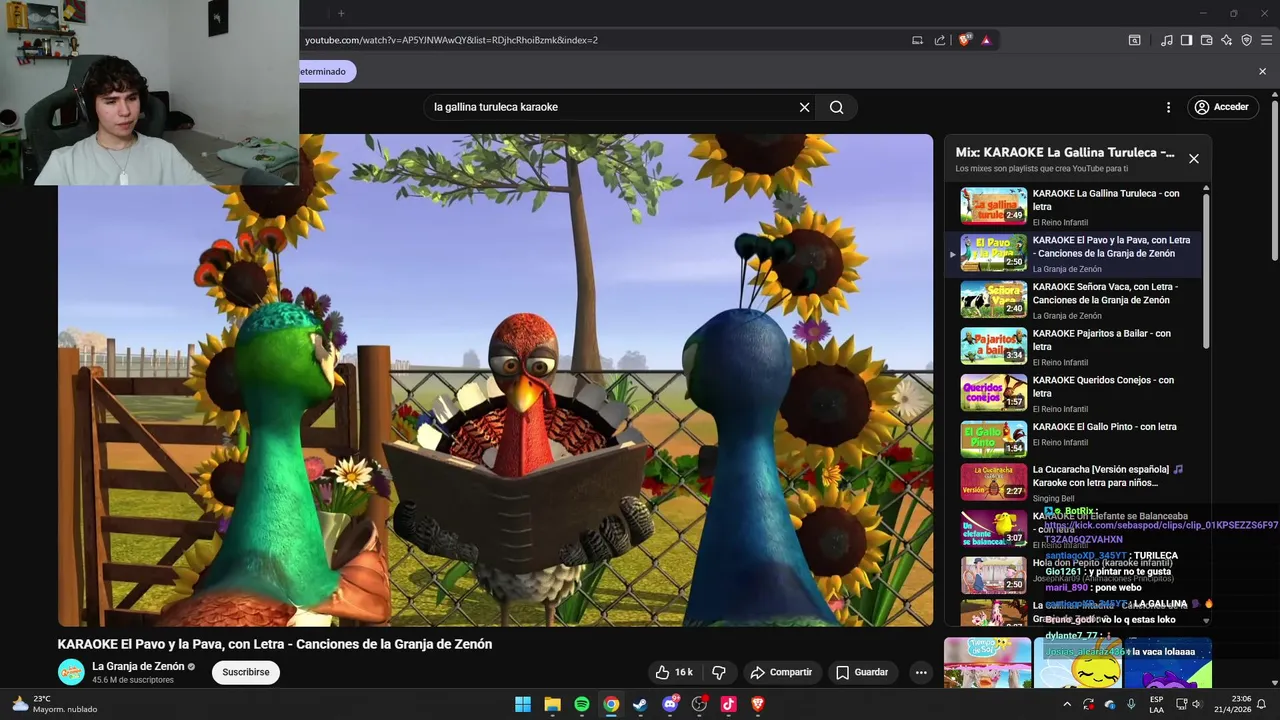The image size is (1280, 720).
Task: Open the Windows Start menu
Action: click(523, 704)
